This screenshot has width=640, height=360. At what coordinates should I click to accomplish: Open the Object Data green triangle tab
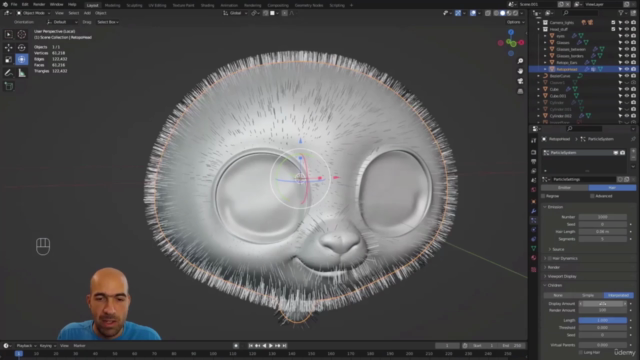click(x=533, y=249)
